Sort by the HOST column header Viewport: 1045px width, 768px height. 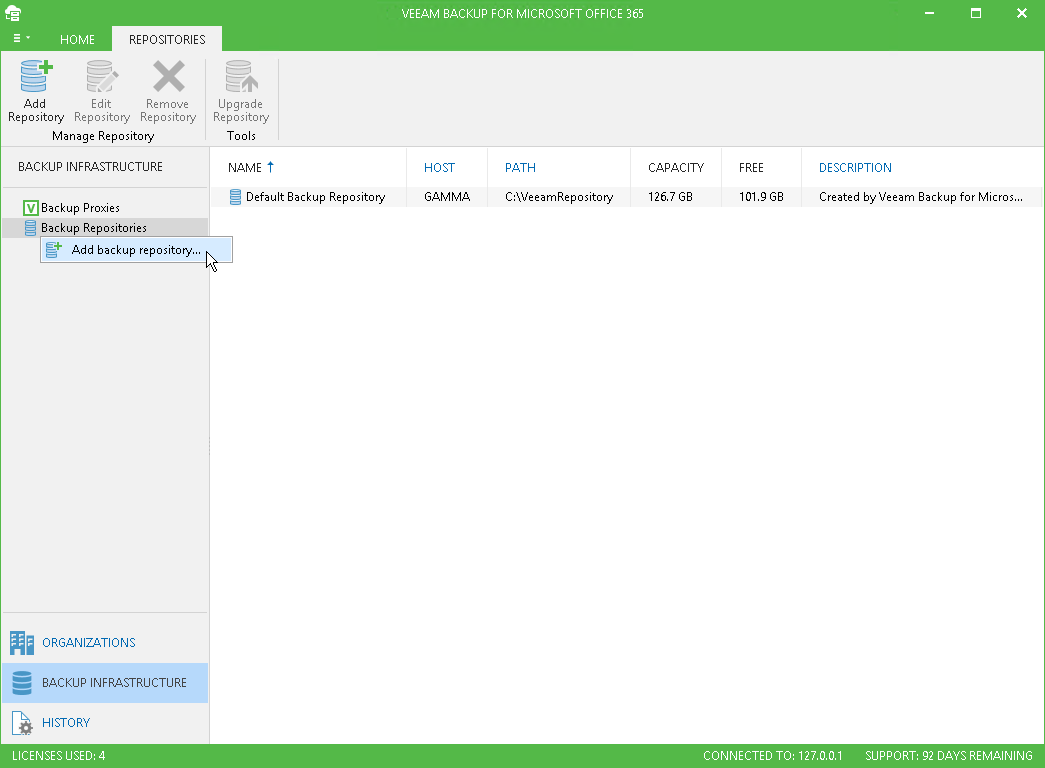pyautogui.click(x=439, y=168)
